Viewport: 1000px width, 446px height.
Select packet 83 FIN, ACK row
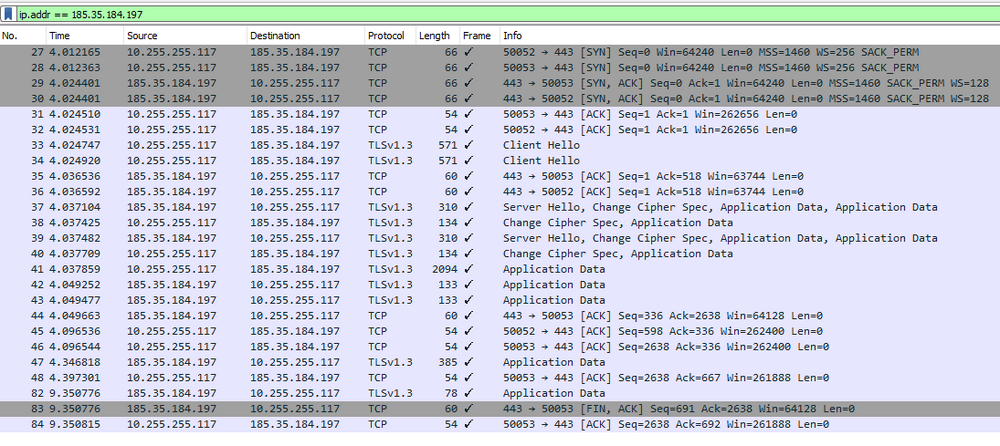tap(500, 409)
